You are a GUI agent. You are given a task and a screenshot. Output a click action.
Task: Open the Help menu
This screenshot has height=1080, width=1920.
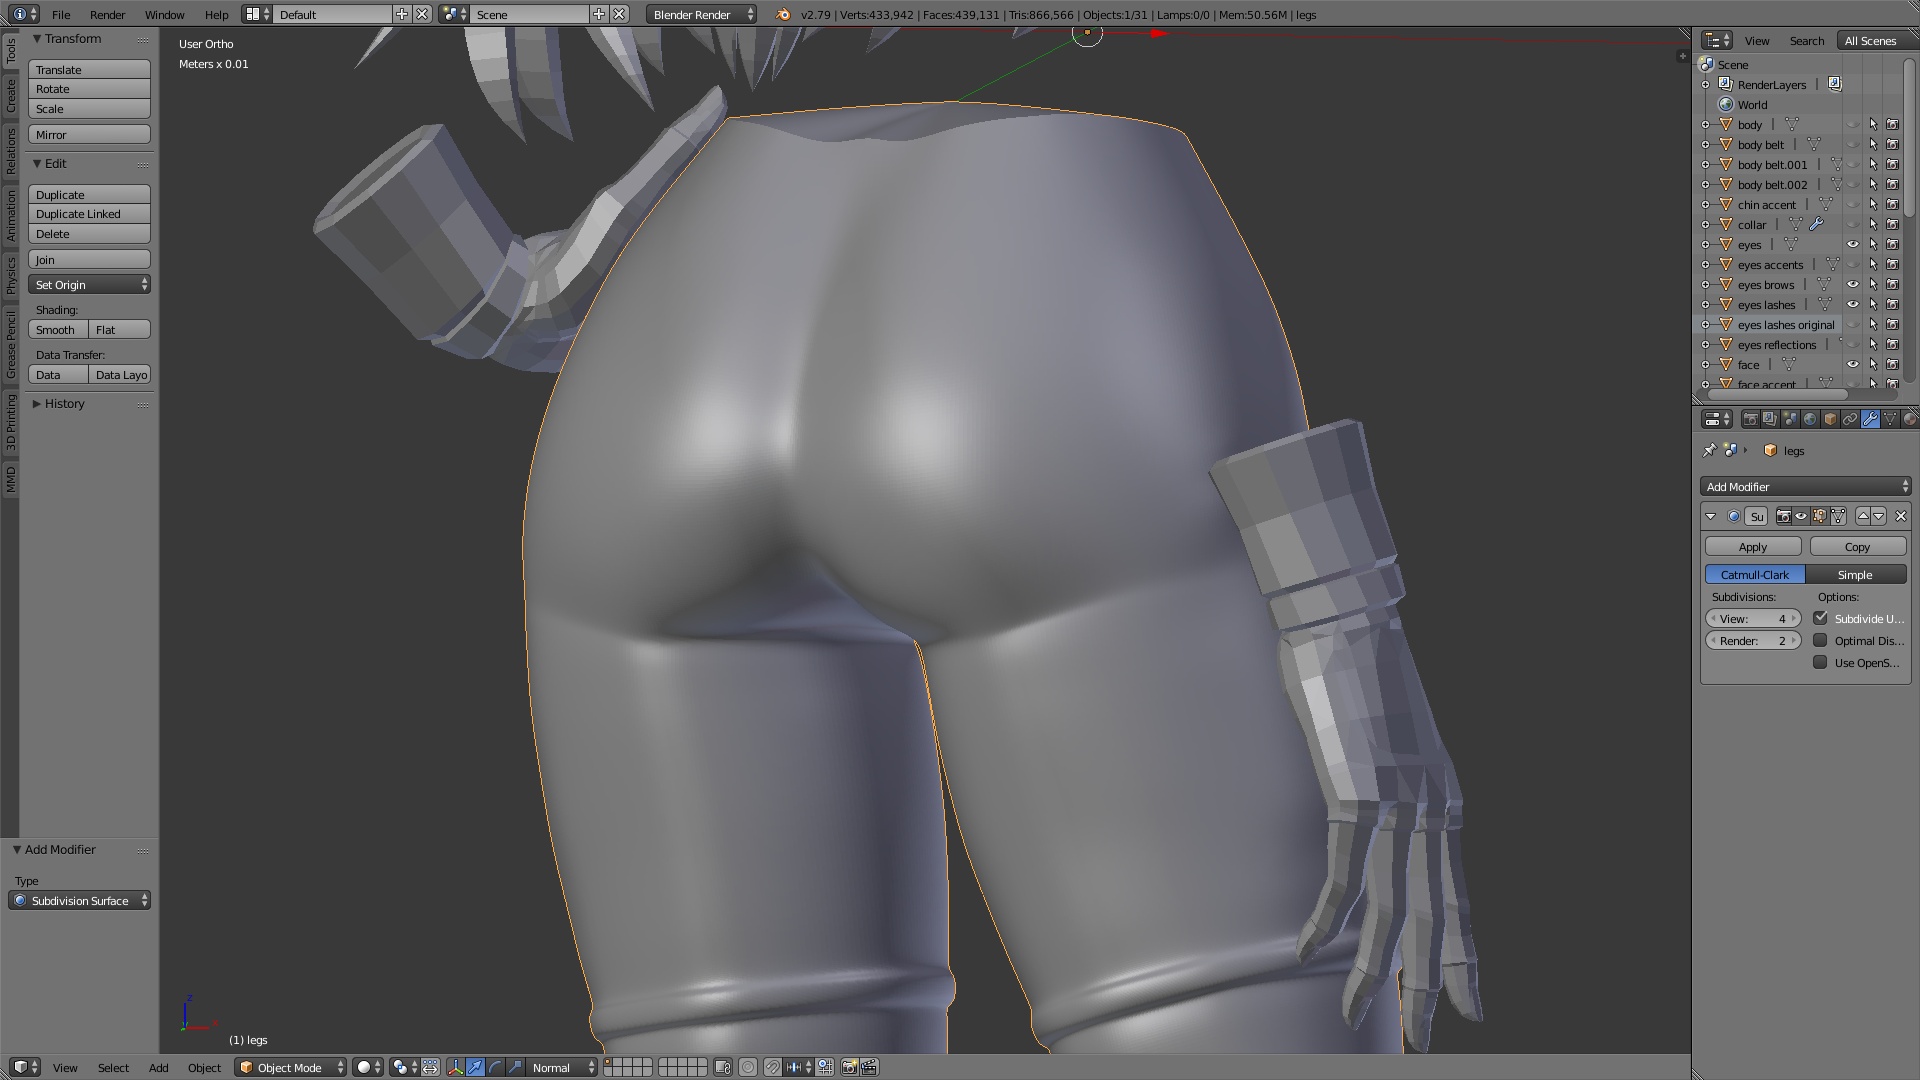[x=216, y=14]
